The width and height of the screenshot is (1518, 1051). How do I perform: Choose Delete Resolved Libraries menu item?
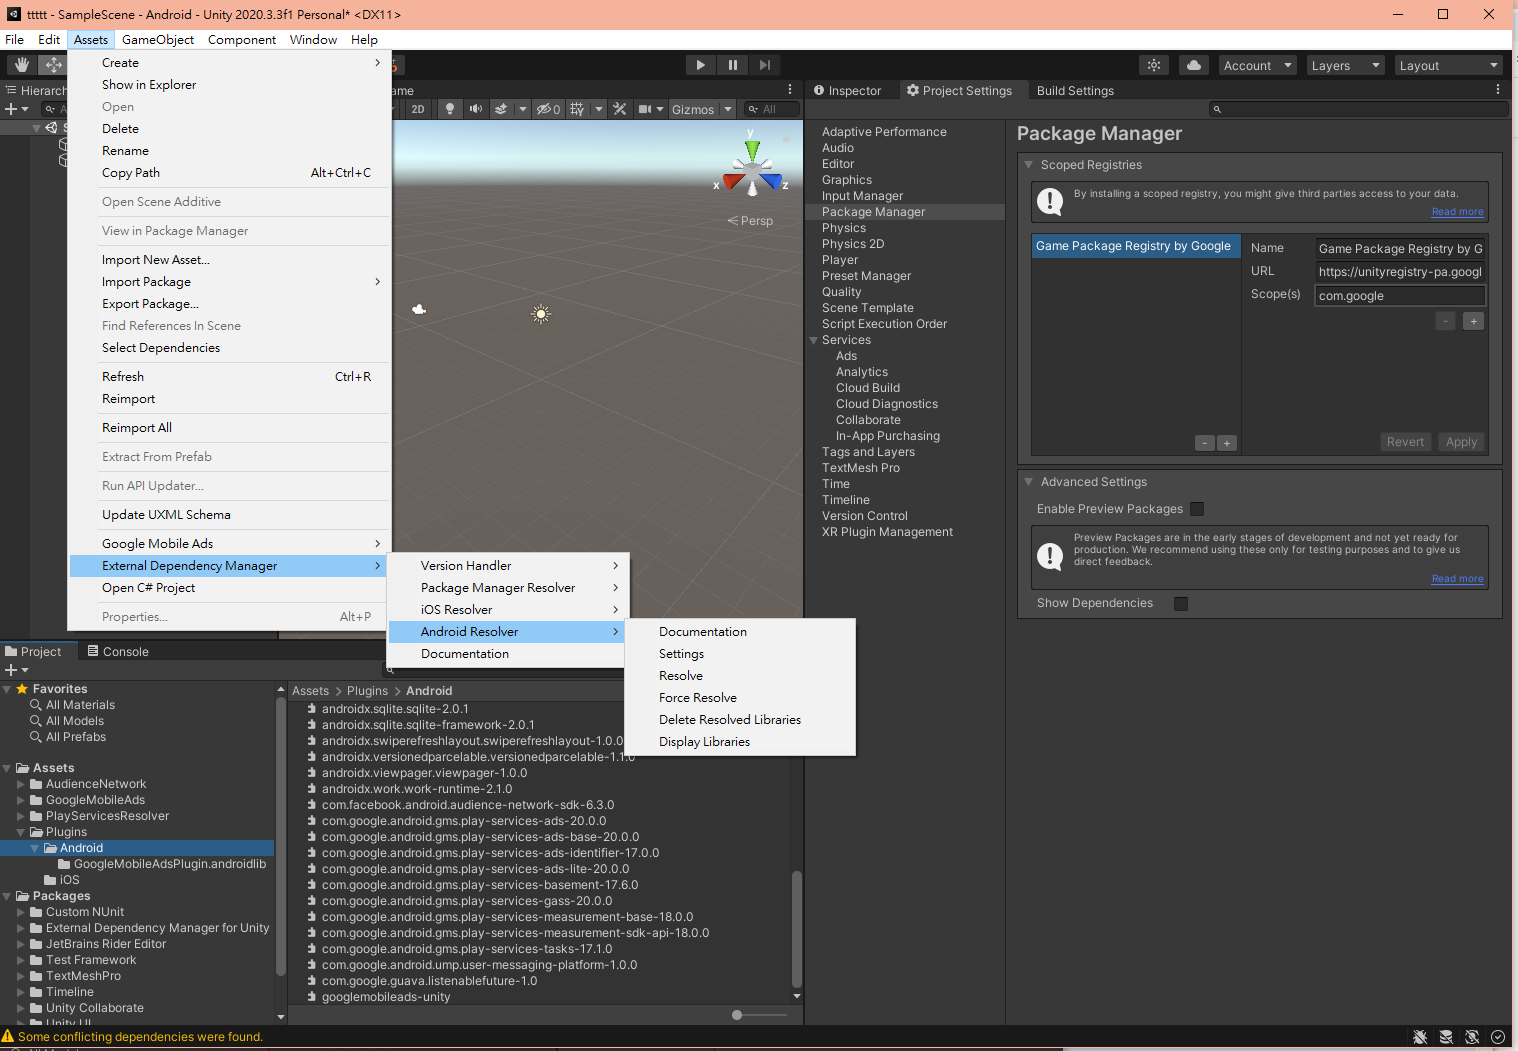tap(730, 720)
